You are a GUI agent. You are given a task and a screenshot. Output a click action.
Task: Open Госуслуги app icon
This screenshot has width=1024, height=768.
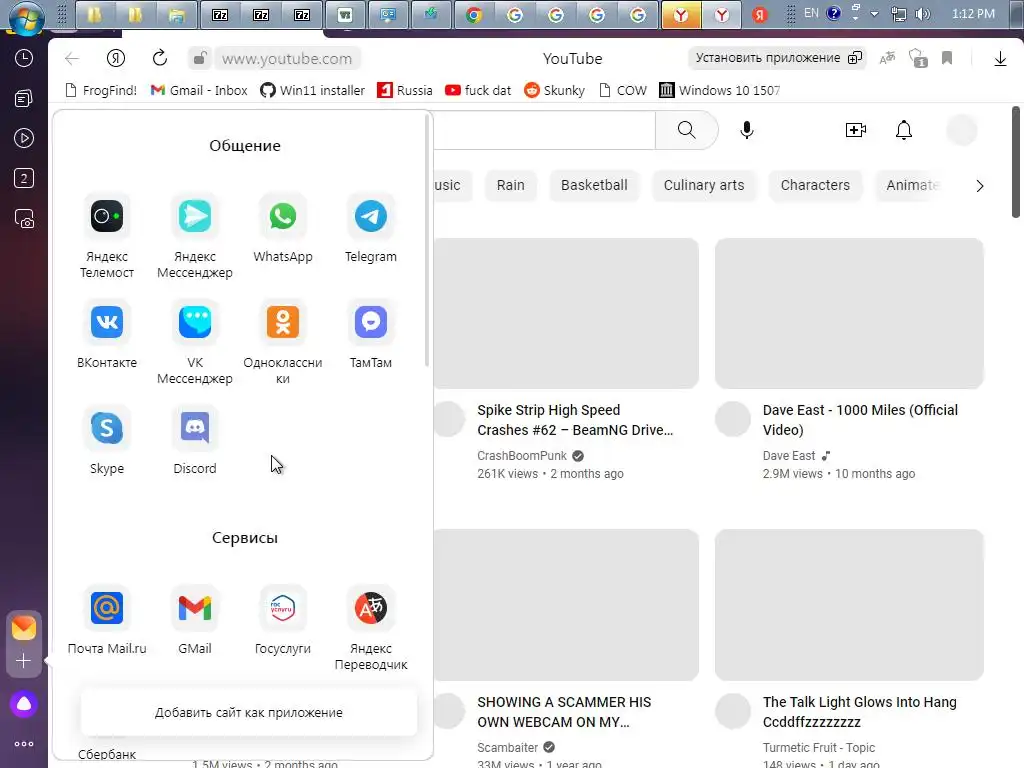point(283,608)
